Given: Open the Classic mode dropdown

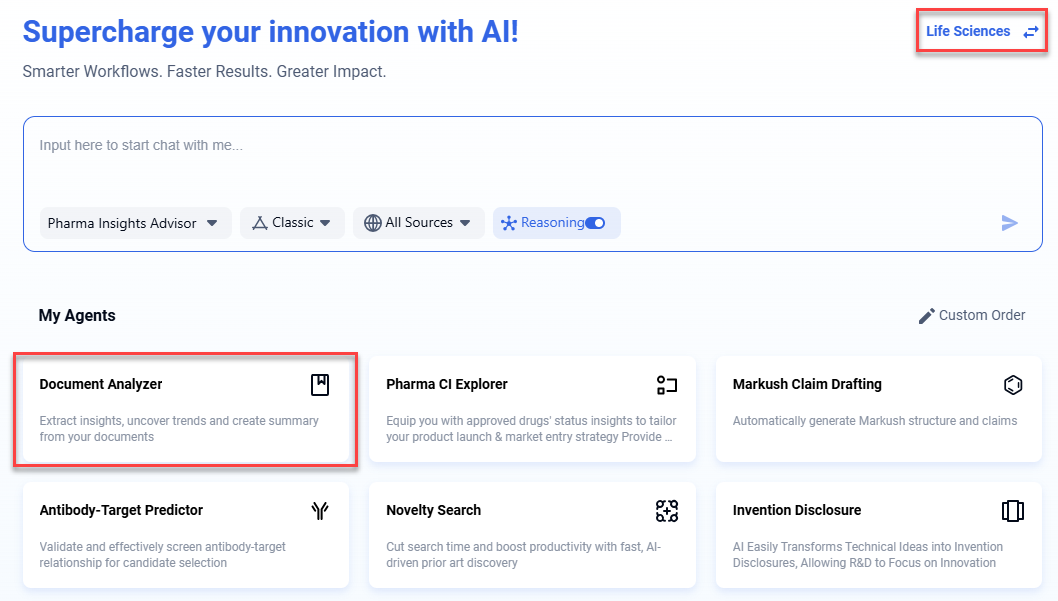Looking at the screenshot, I should [x=325, y=223].
